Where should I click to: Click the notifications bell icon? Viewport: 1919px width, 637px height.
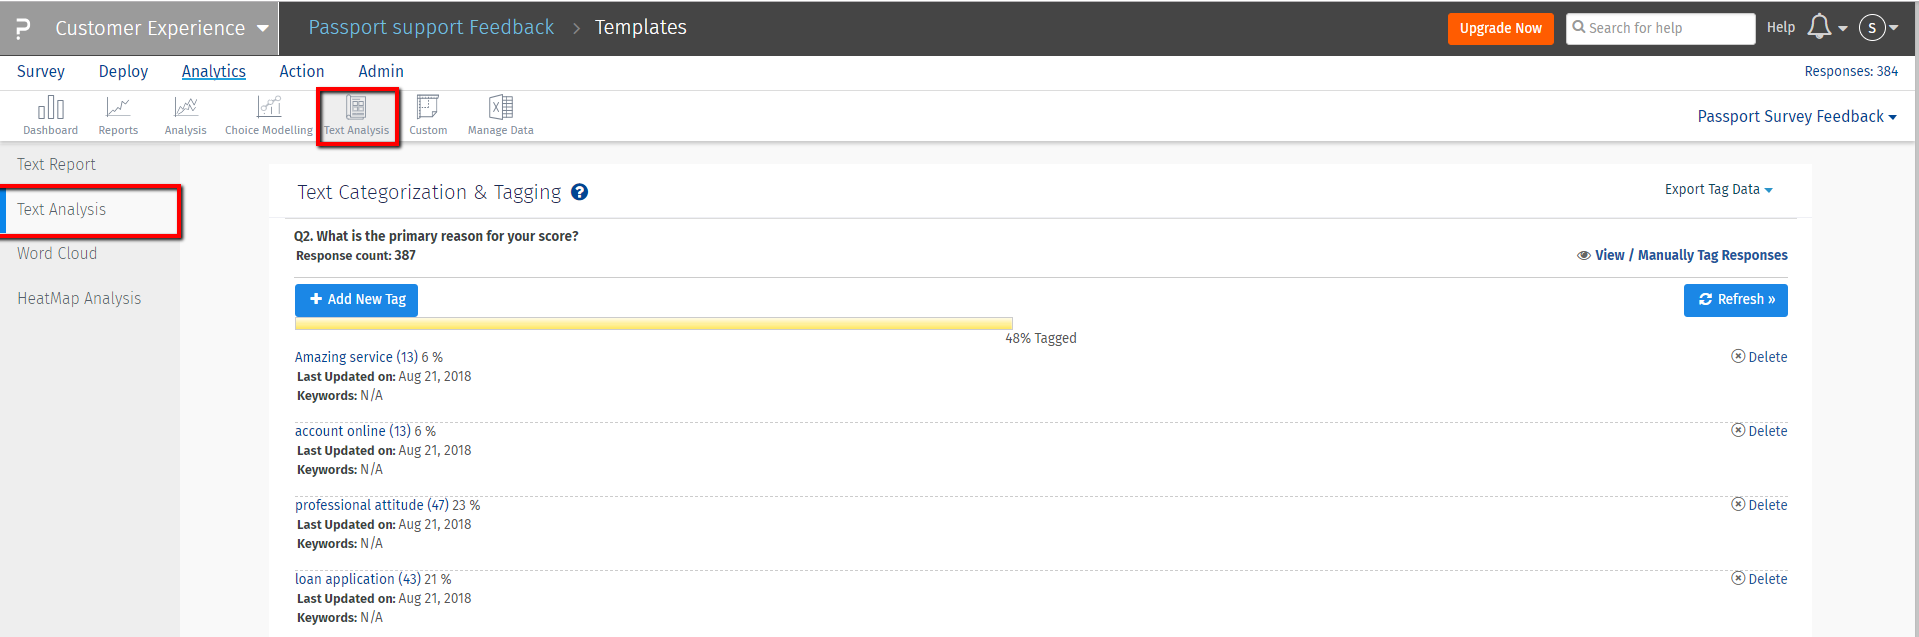[x=1820, y=27]
